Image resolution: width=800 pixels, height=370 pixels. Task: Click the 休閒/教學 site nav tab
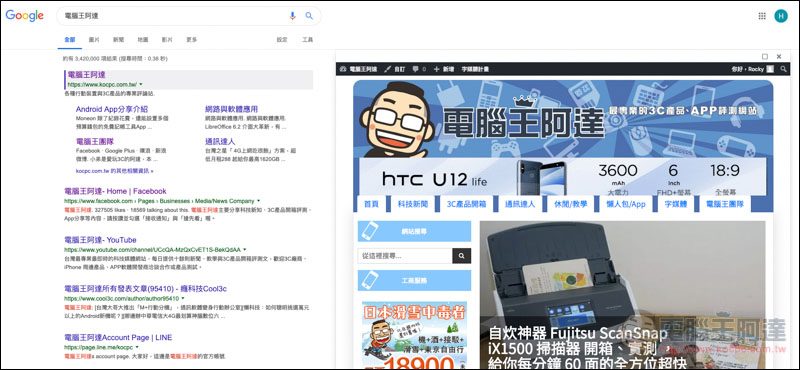571,204
